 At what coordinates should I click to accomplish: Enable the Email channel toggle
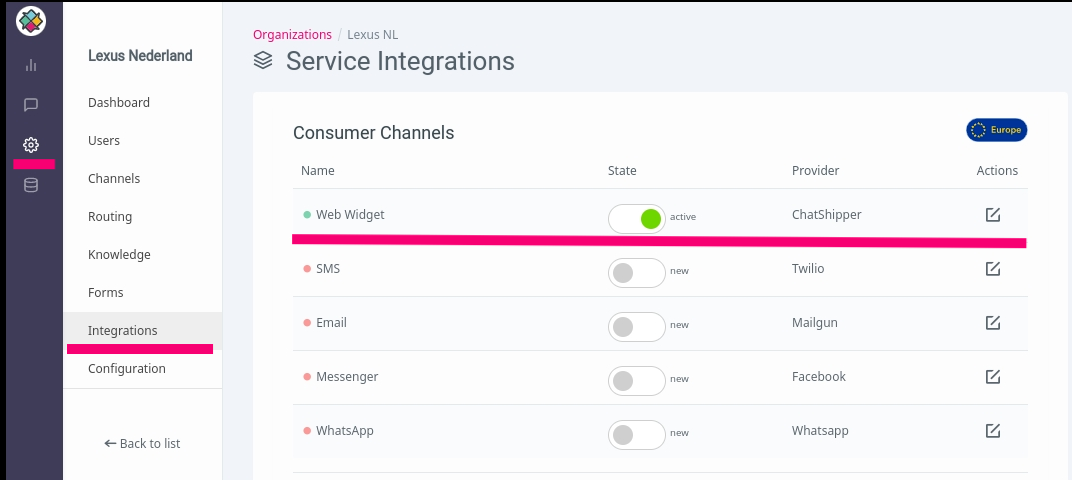point(636,327)
